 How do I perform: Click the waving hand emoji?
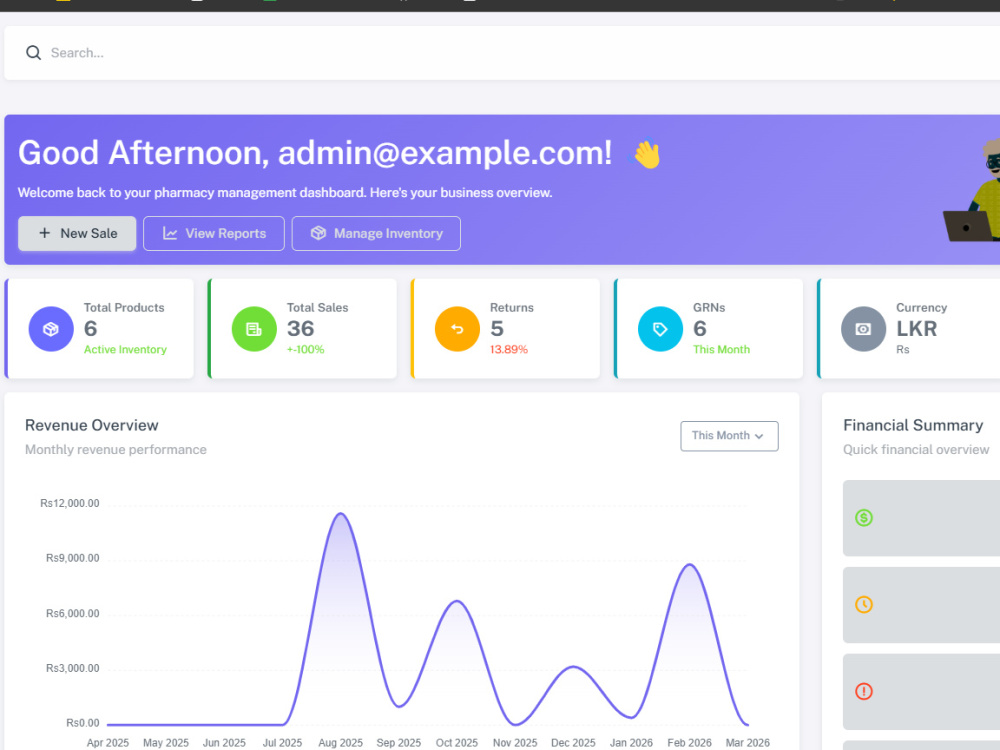646,154
